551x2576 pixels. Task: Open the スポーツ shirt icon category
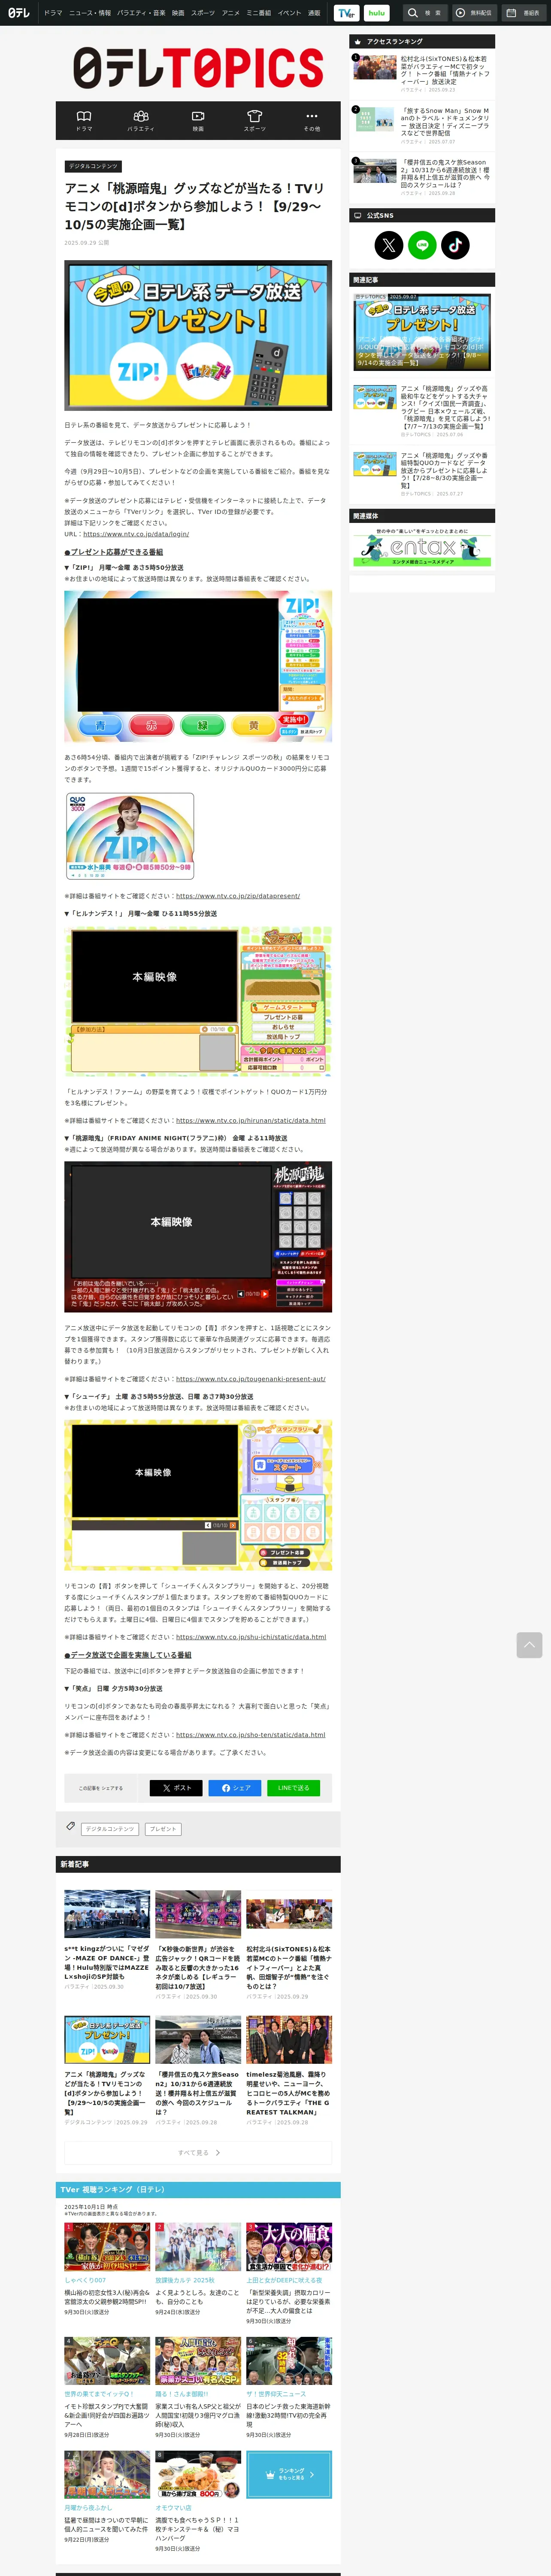point(255,120)
